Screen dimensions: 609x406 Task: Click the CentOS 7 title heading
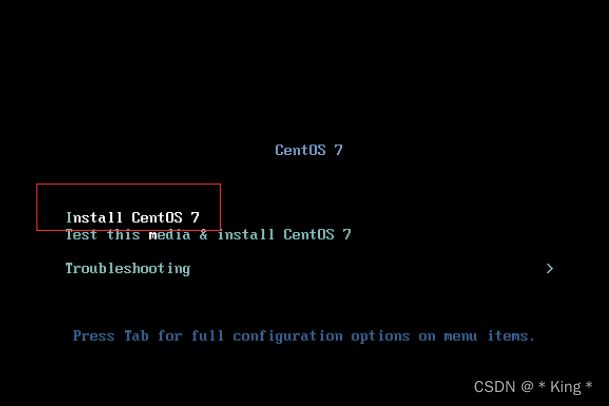click(x=309, y=150)
